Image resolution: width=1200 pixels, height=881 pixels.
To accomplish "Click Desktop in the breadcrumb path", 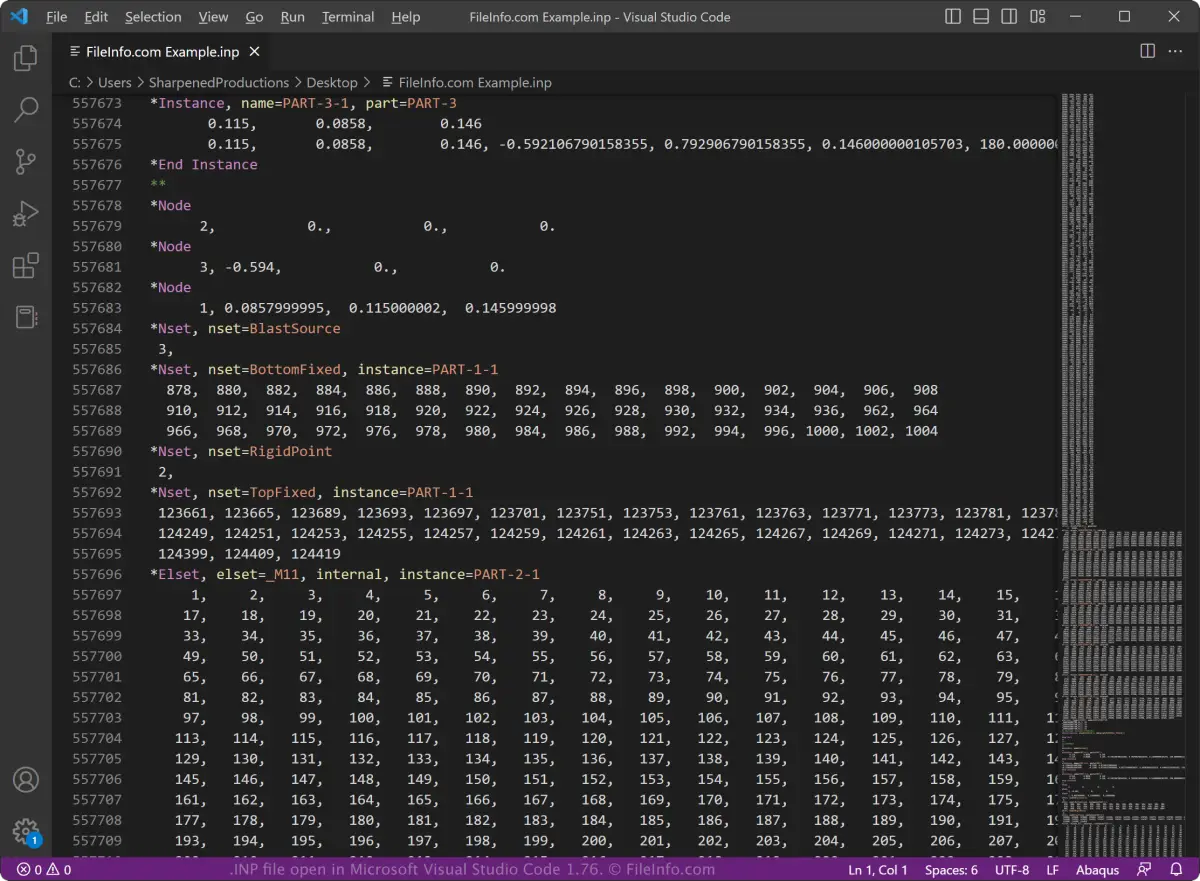I will [x=332, y=83].
